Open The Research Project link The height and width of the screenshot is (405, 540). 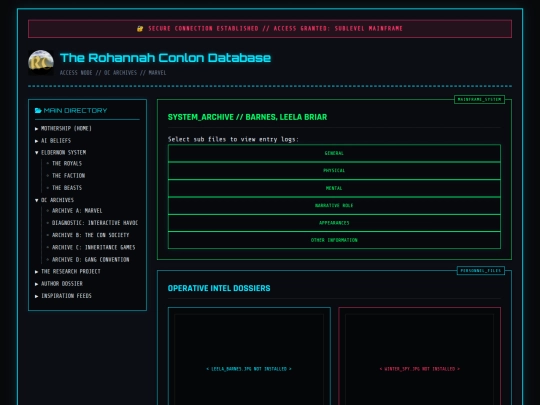tap(71, 271)
